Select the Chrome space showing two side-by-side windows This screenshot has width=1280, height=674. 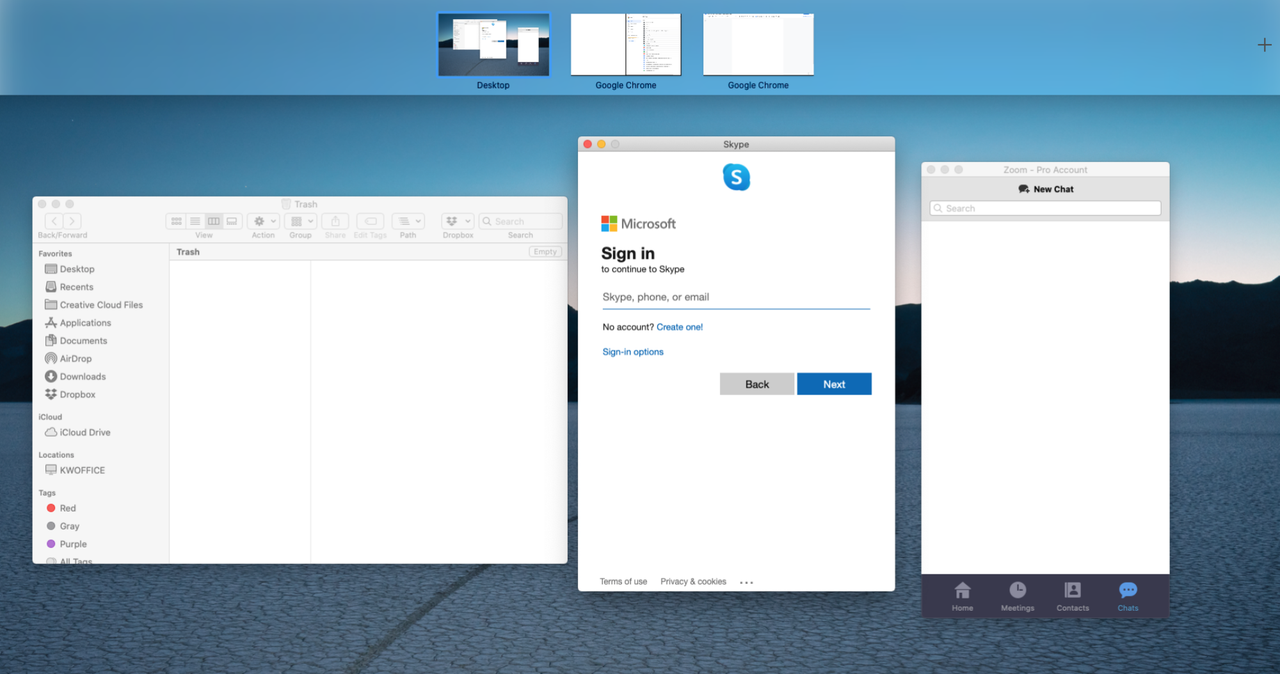626,45
